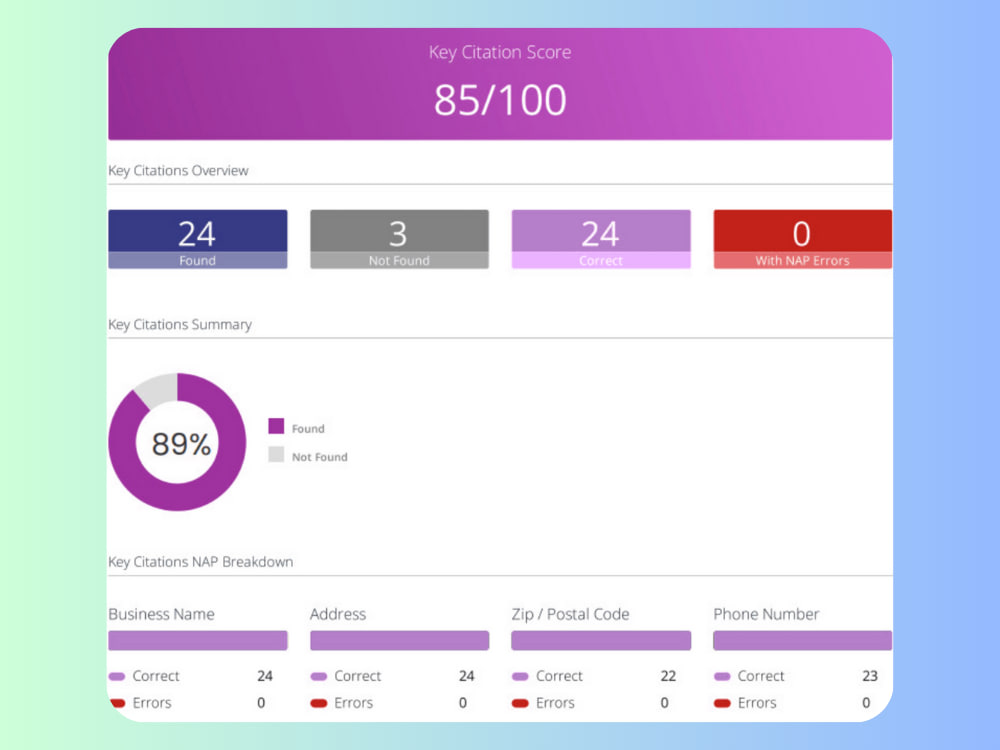Screen dimensions: 1000x750
Task: Open the 24 Found citations tile
Action: [x=198, y=239]
